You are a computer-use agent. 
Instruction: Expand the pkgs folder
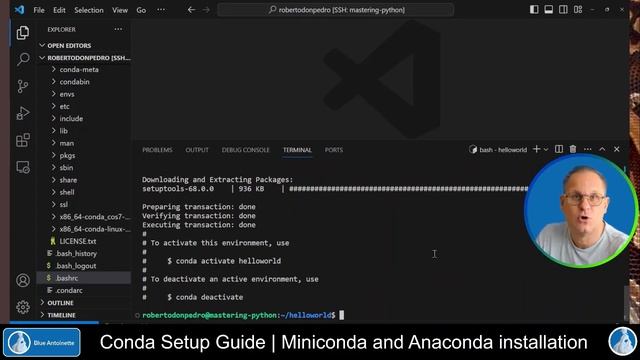[x=84, y=156]
